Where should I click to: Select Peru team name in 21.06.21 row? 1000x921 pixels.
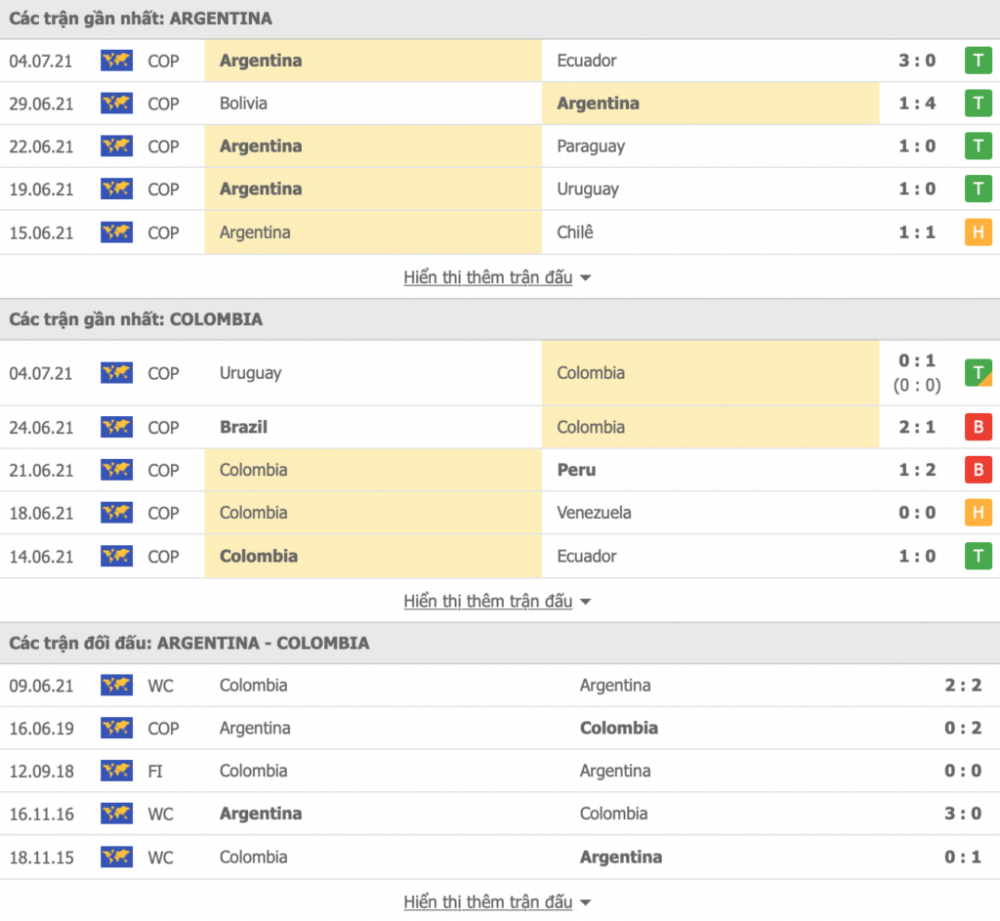click(x=577, y=470)
